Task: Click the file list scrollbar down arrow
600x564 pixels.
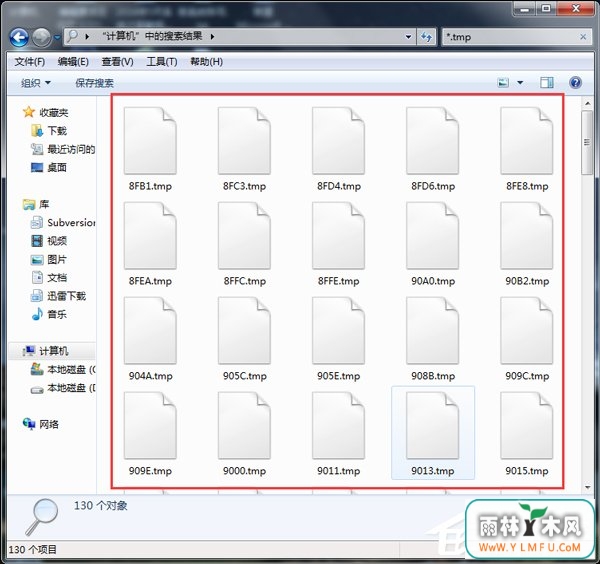Action: [587, 487]
